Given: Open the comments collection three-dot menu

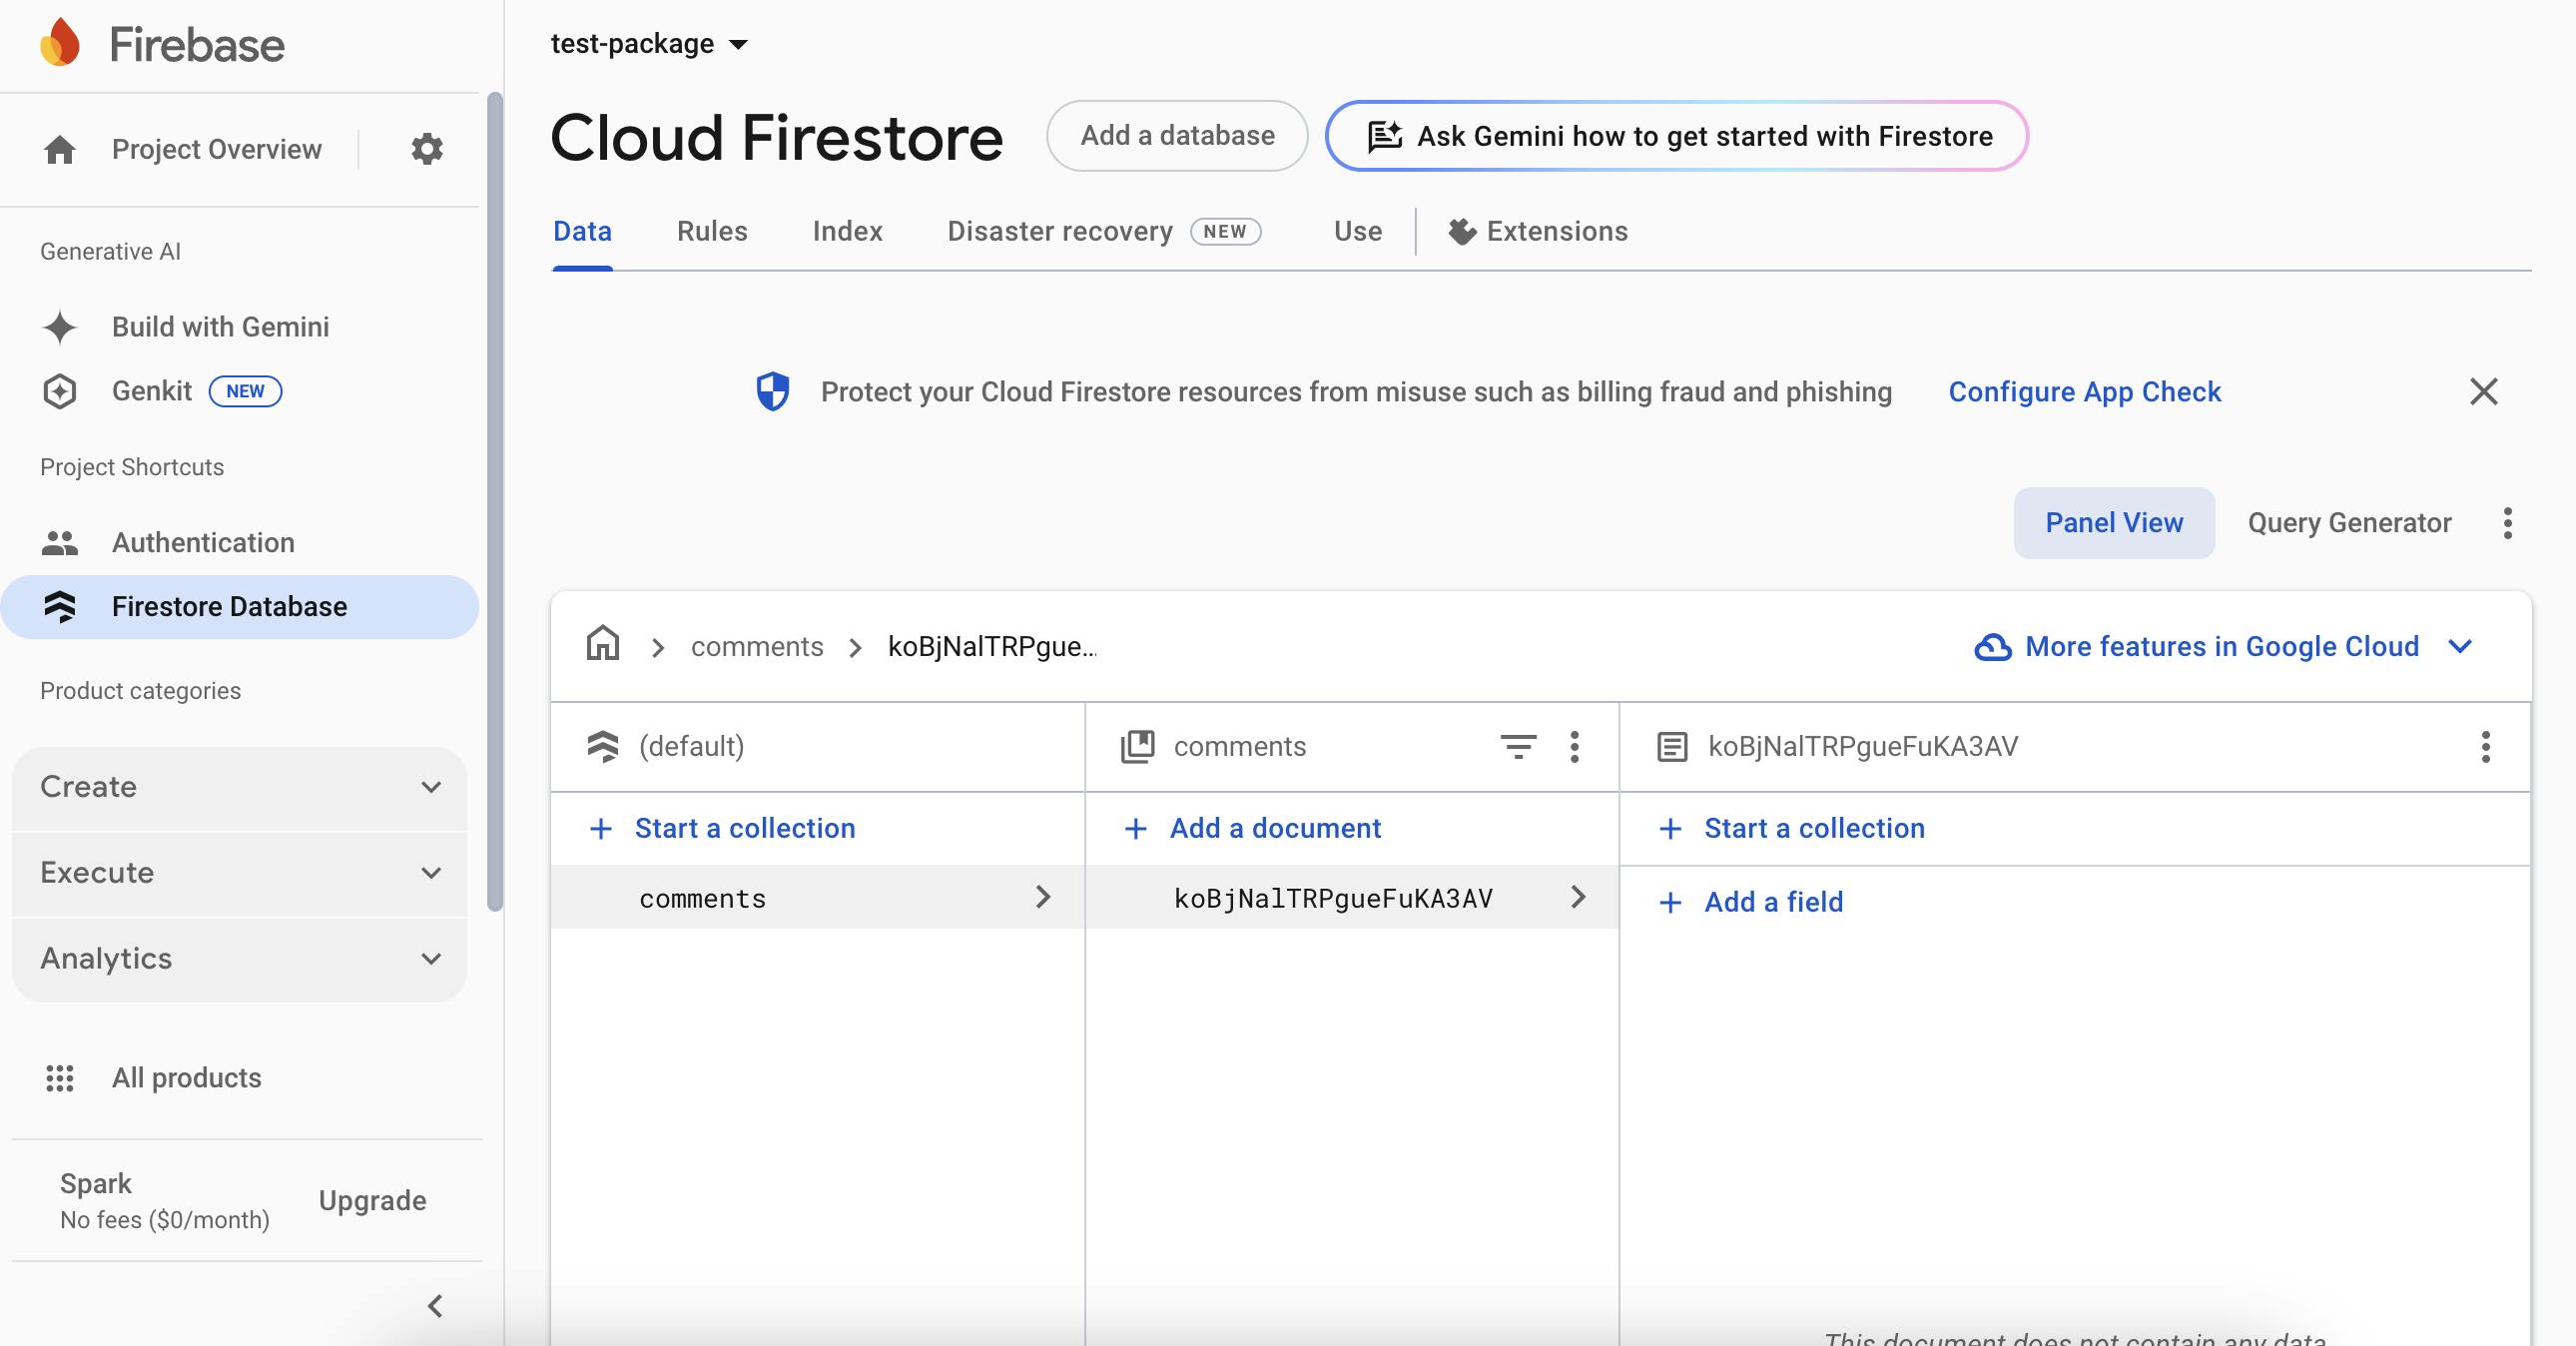Looking at the screenshot, I should click(1575, 746).
